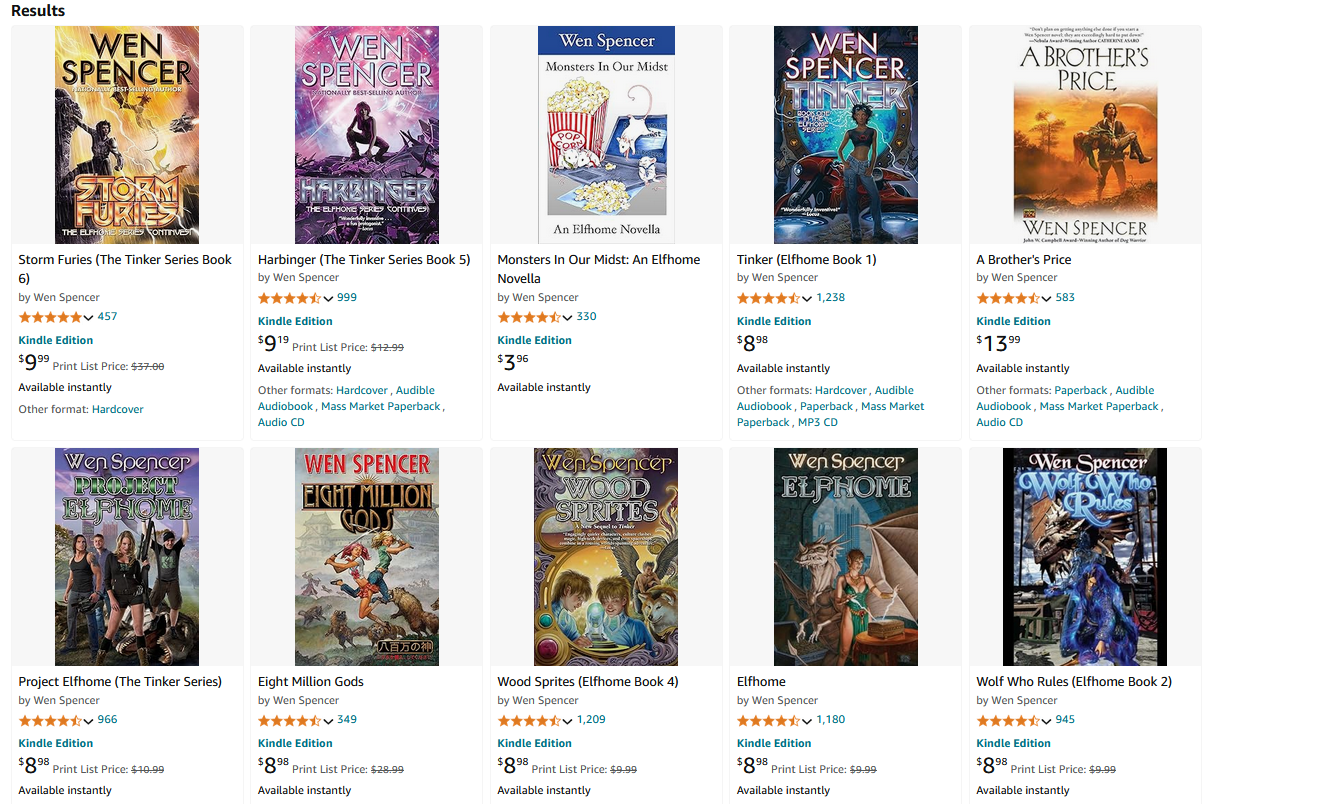
Task: View the 457 reviews for Storm Furies
Action: point(107,317)
